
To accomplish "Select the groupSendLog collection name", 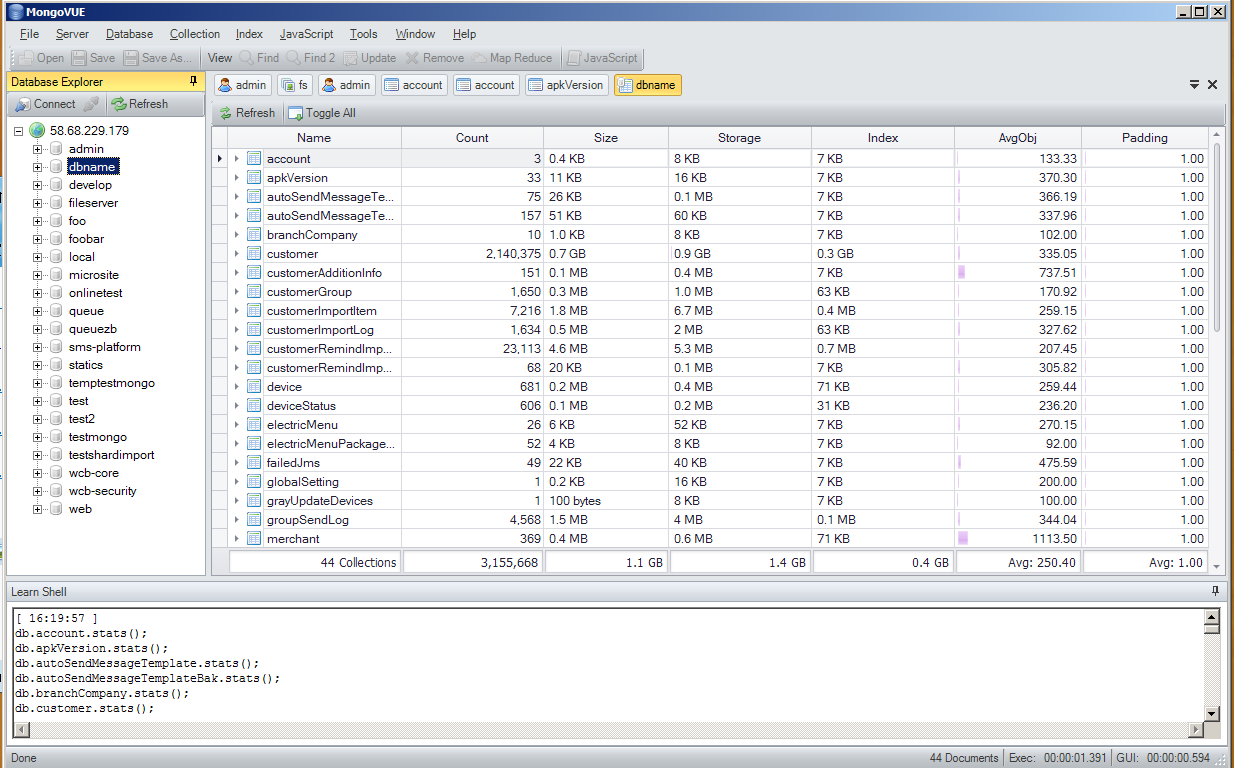I will click(308, 520).
